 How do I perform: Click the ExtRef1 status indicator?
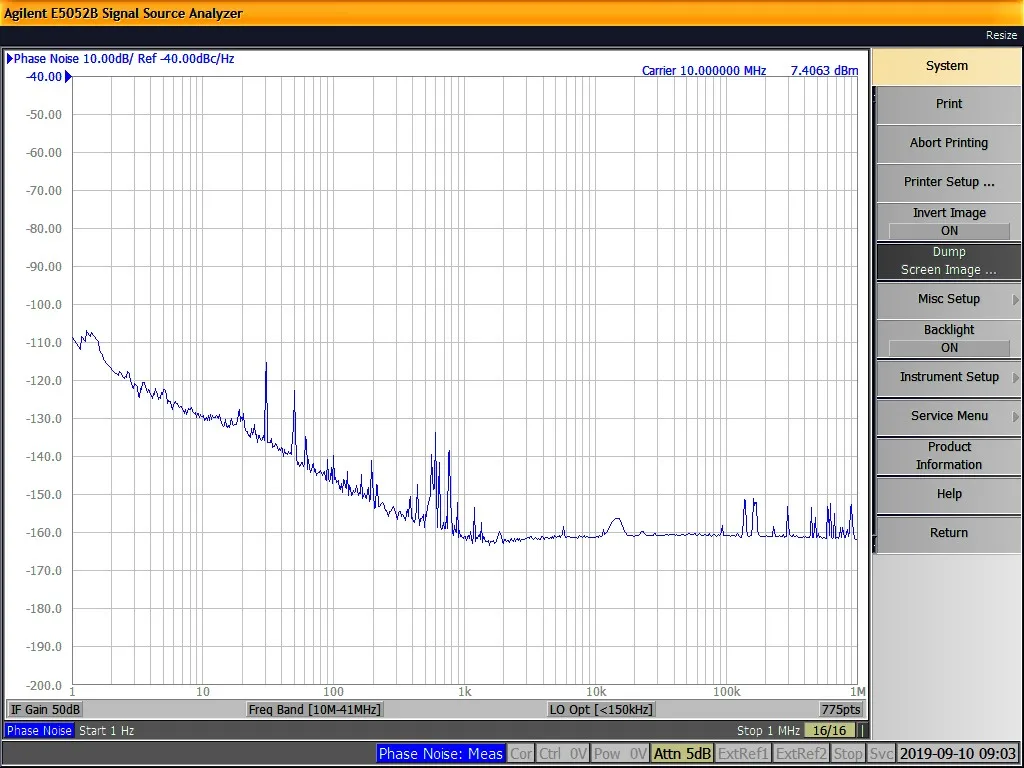click(743, 754)
